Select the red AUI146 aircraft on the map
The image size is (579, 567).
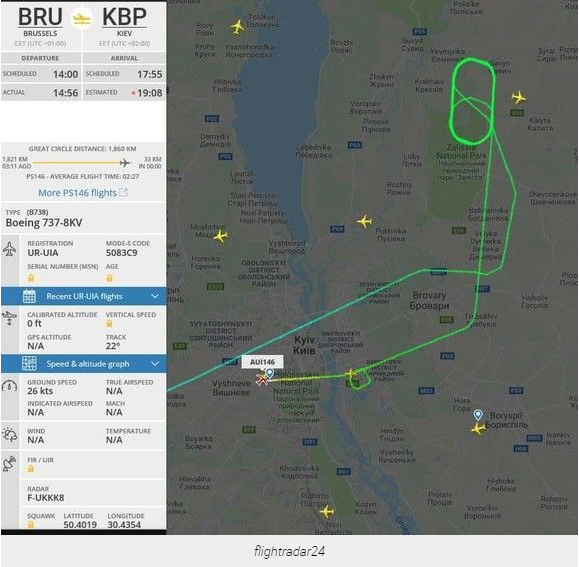tap(262, 379)
